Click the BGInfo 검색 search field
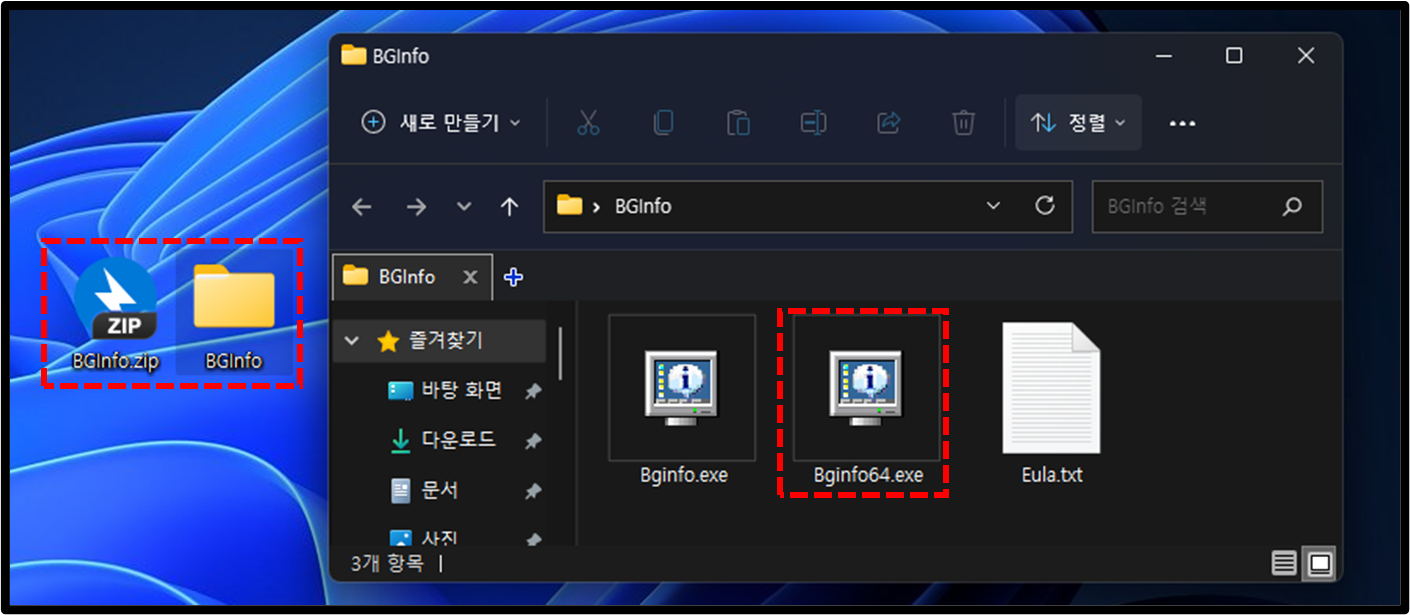Viewport: 1410px width, 615px height. 1207,207
